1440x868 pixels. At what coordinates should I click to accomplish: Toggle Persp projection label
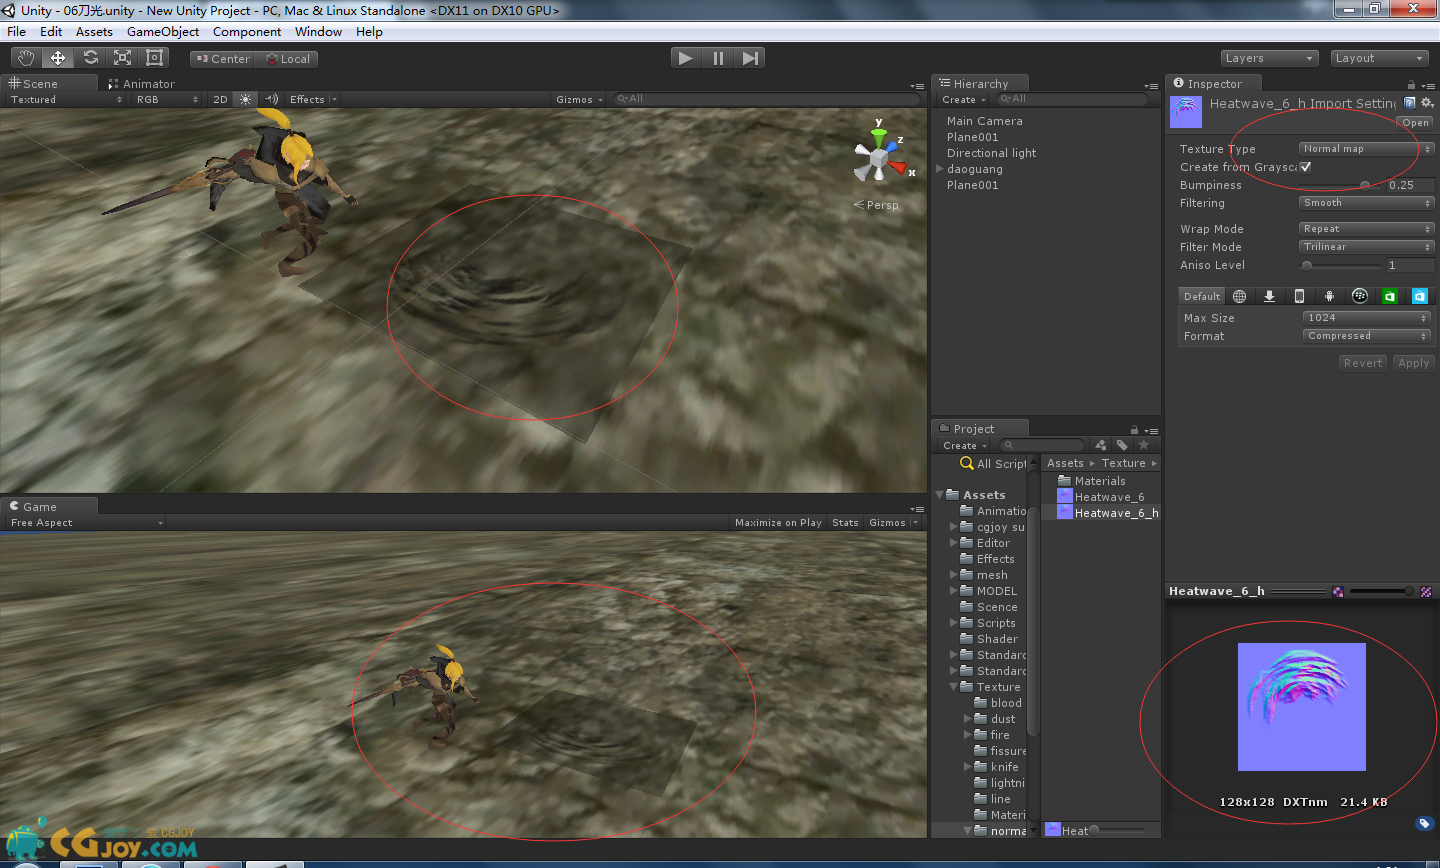[x=876, y=205]
